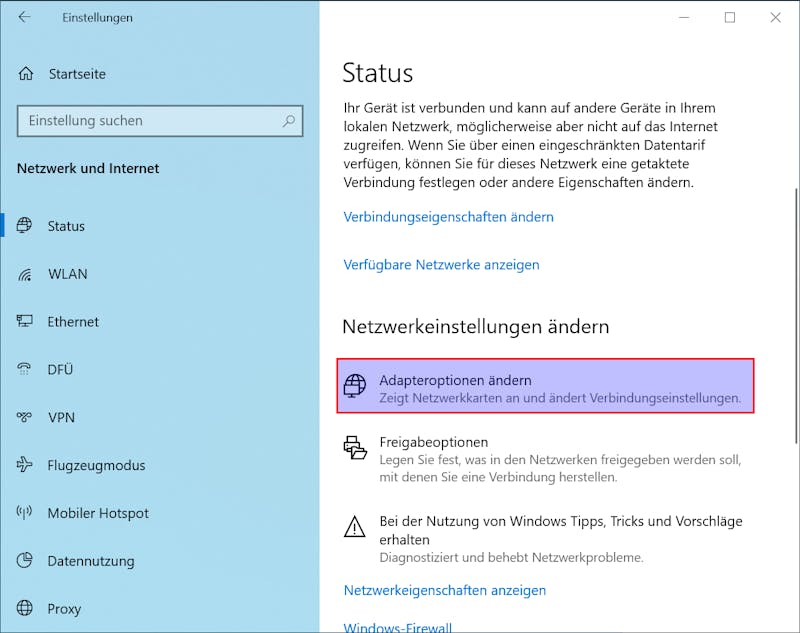
Task: Click the Proxy globe icon
Action: tap(24, 608)
